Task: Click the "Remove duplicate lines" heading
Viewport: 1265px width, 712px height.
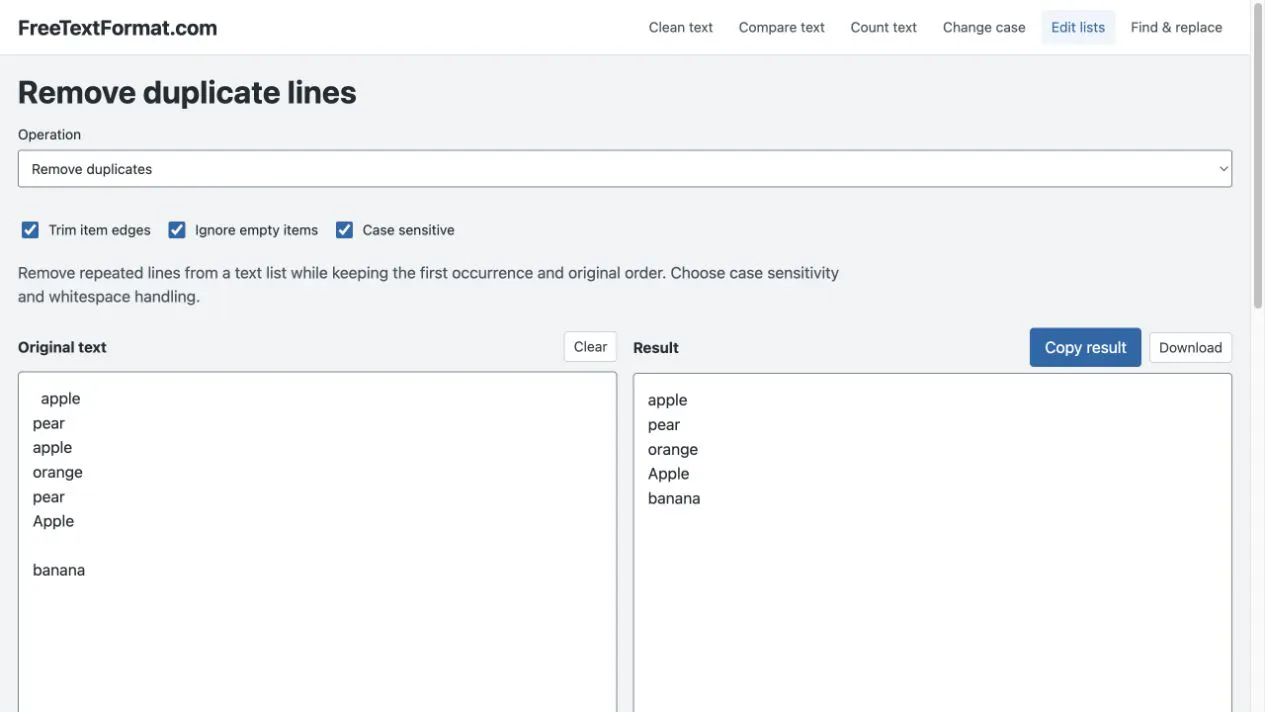Action: [187, 92]
